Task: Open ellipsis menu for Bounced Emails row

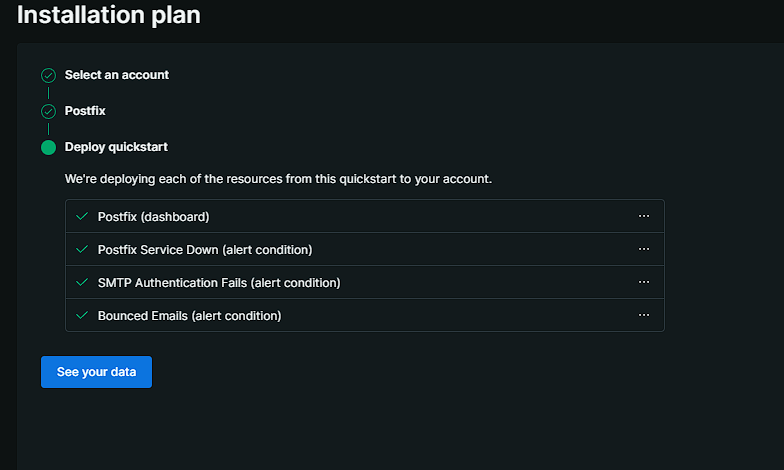Action: pyautogui.click(x=644, y=315)
